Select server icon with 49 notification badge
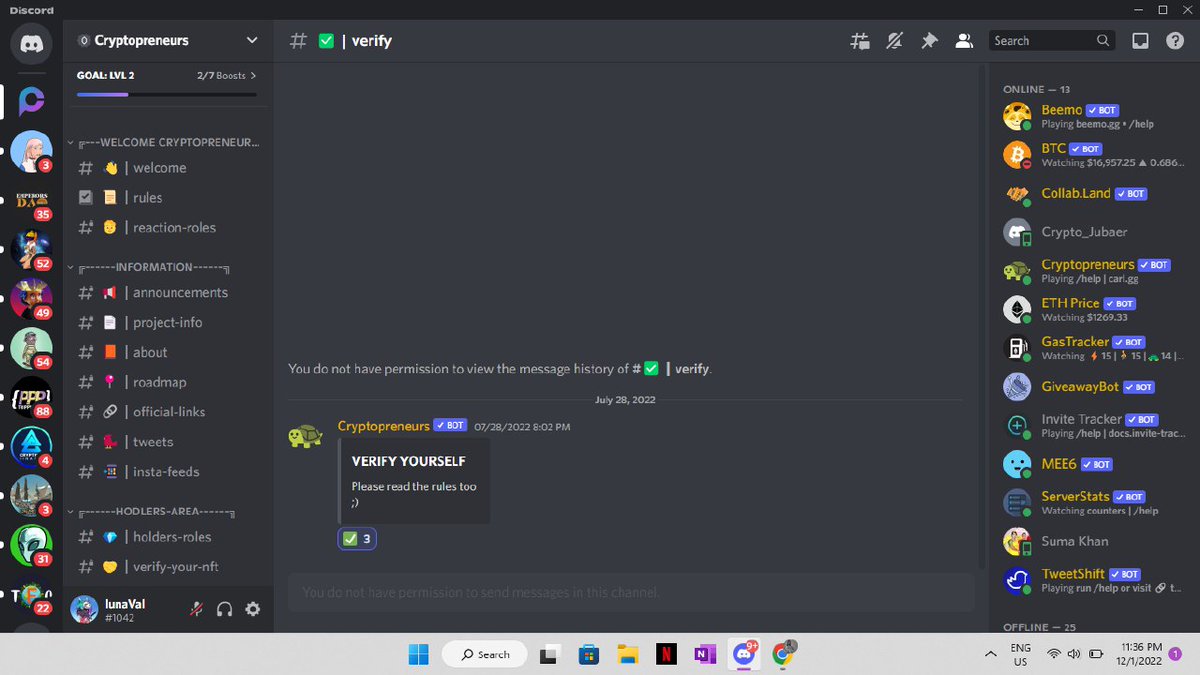1200x675 pixels. 31,298
